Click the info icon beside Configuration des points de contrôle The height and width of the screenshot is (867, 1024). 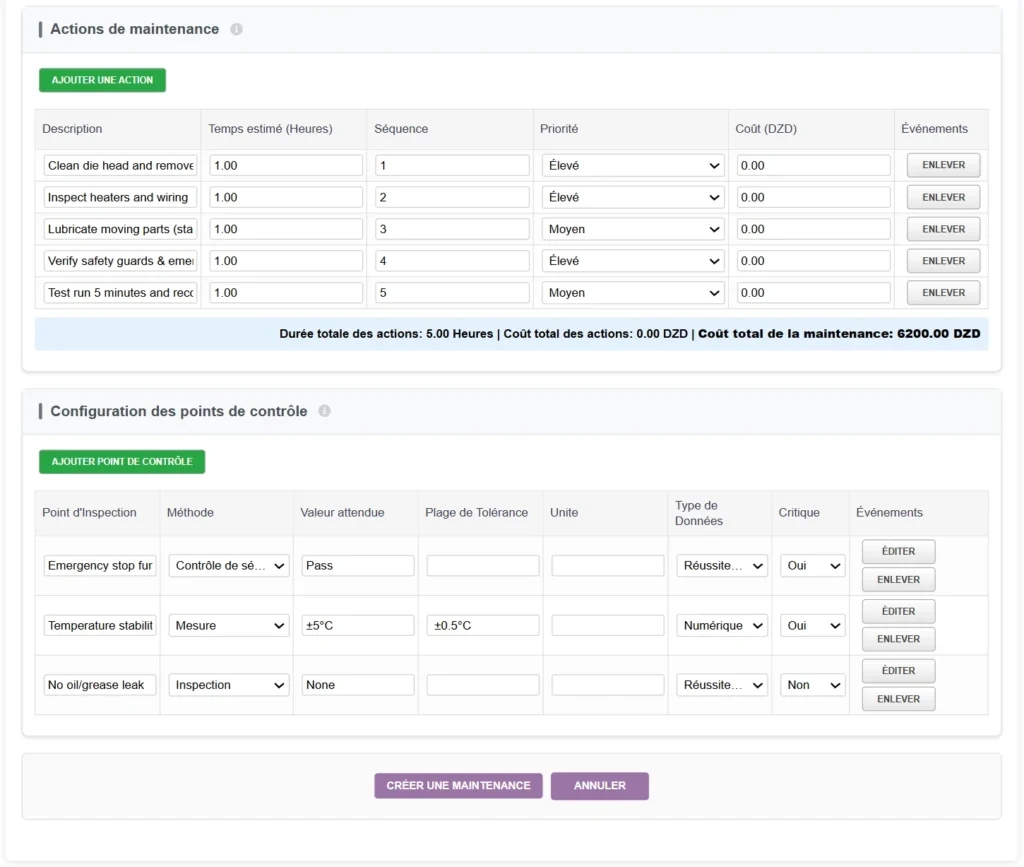[324, 410]
